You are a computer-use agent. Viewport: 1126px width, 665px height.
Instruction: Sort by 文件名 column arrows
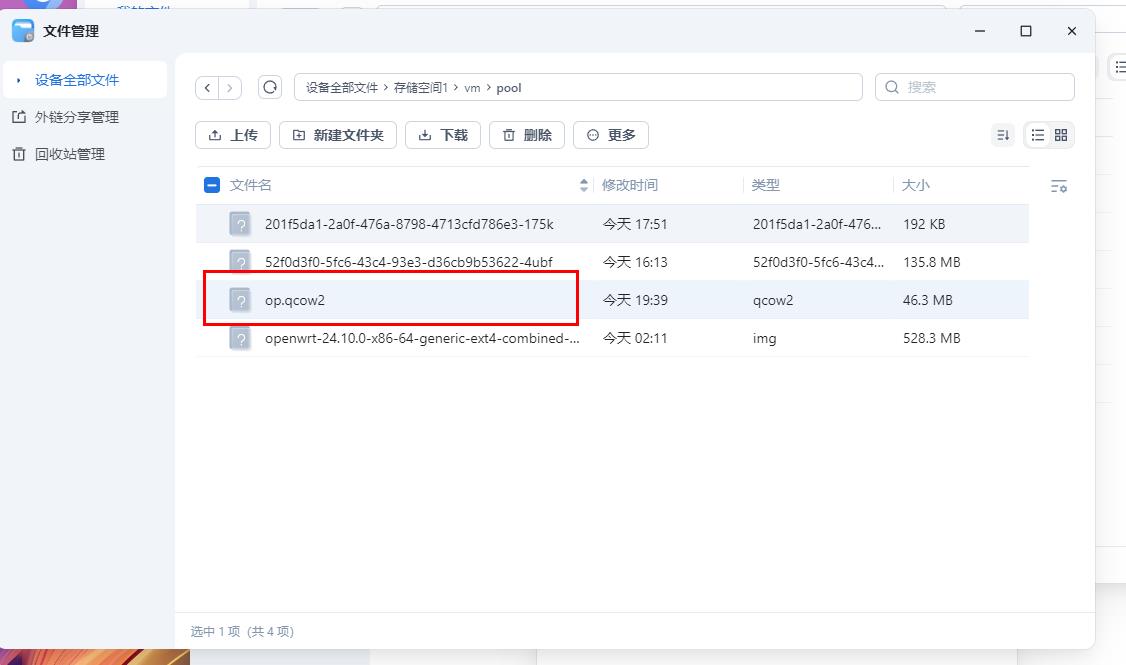tap(584, 185)
